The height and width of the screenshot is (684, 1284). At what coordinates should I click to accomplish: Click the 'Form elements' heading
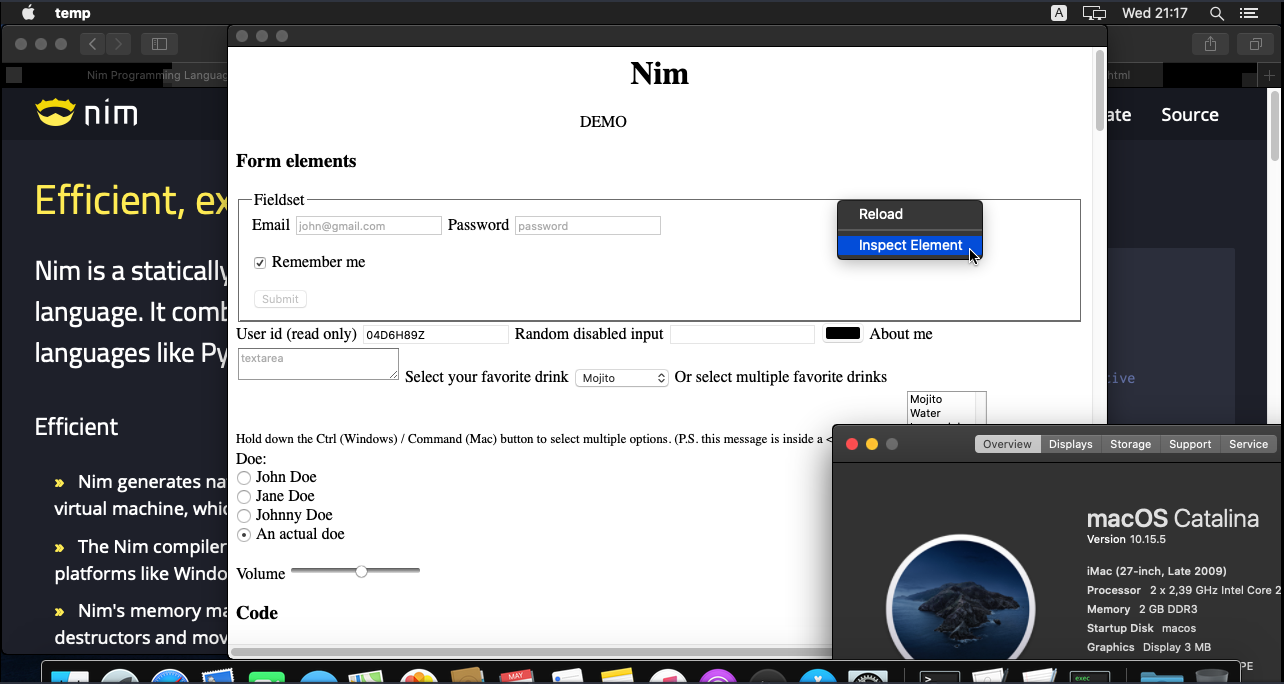point(296,161)
